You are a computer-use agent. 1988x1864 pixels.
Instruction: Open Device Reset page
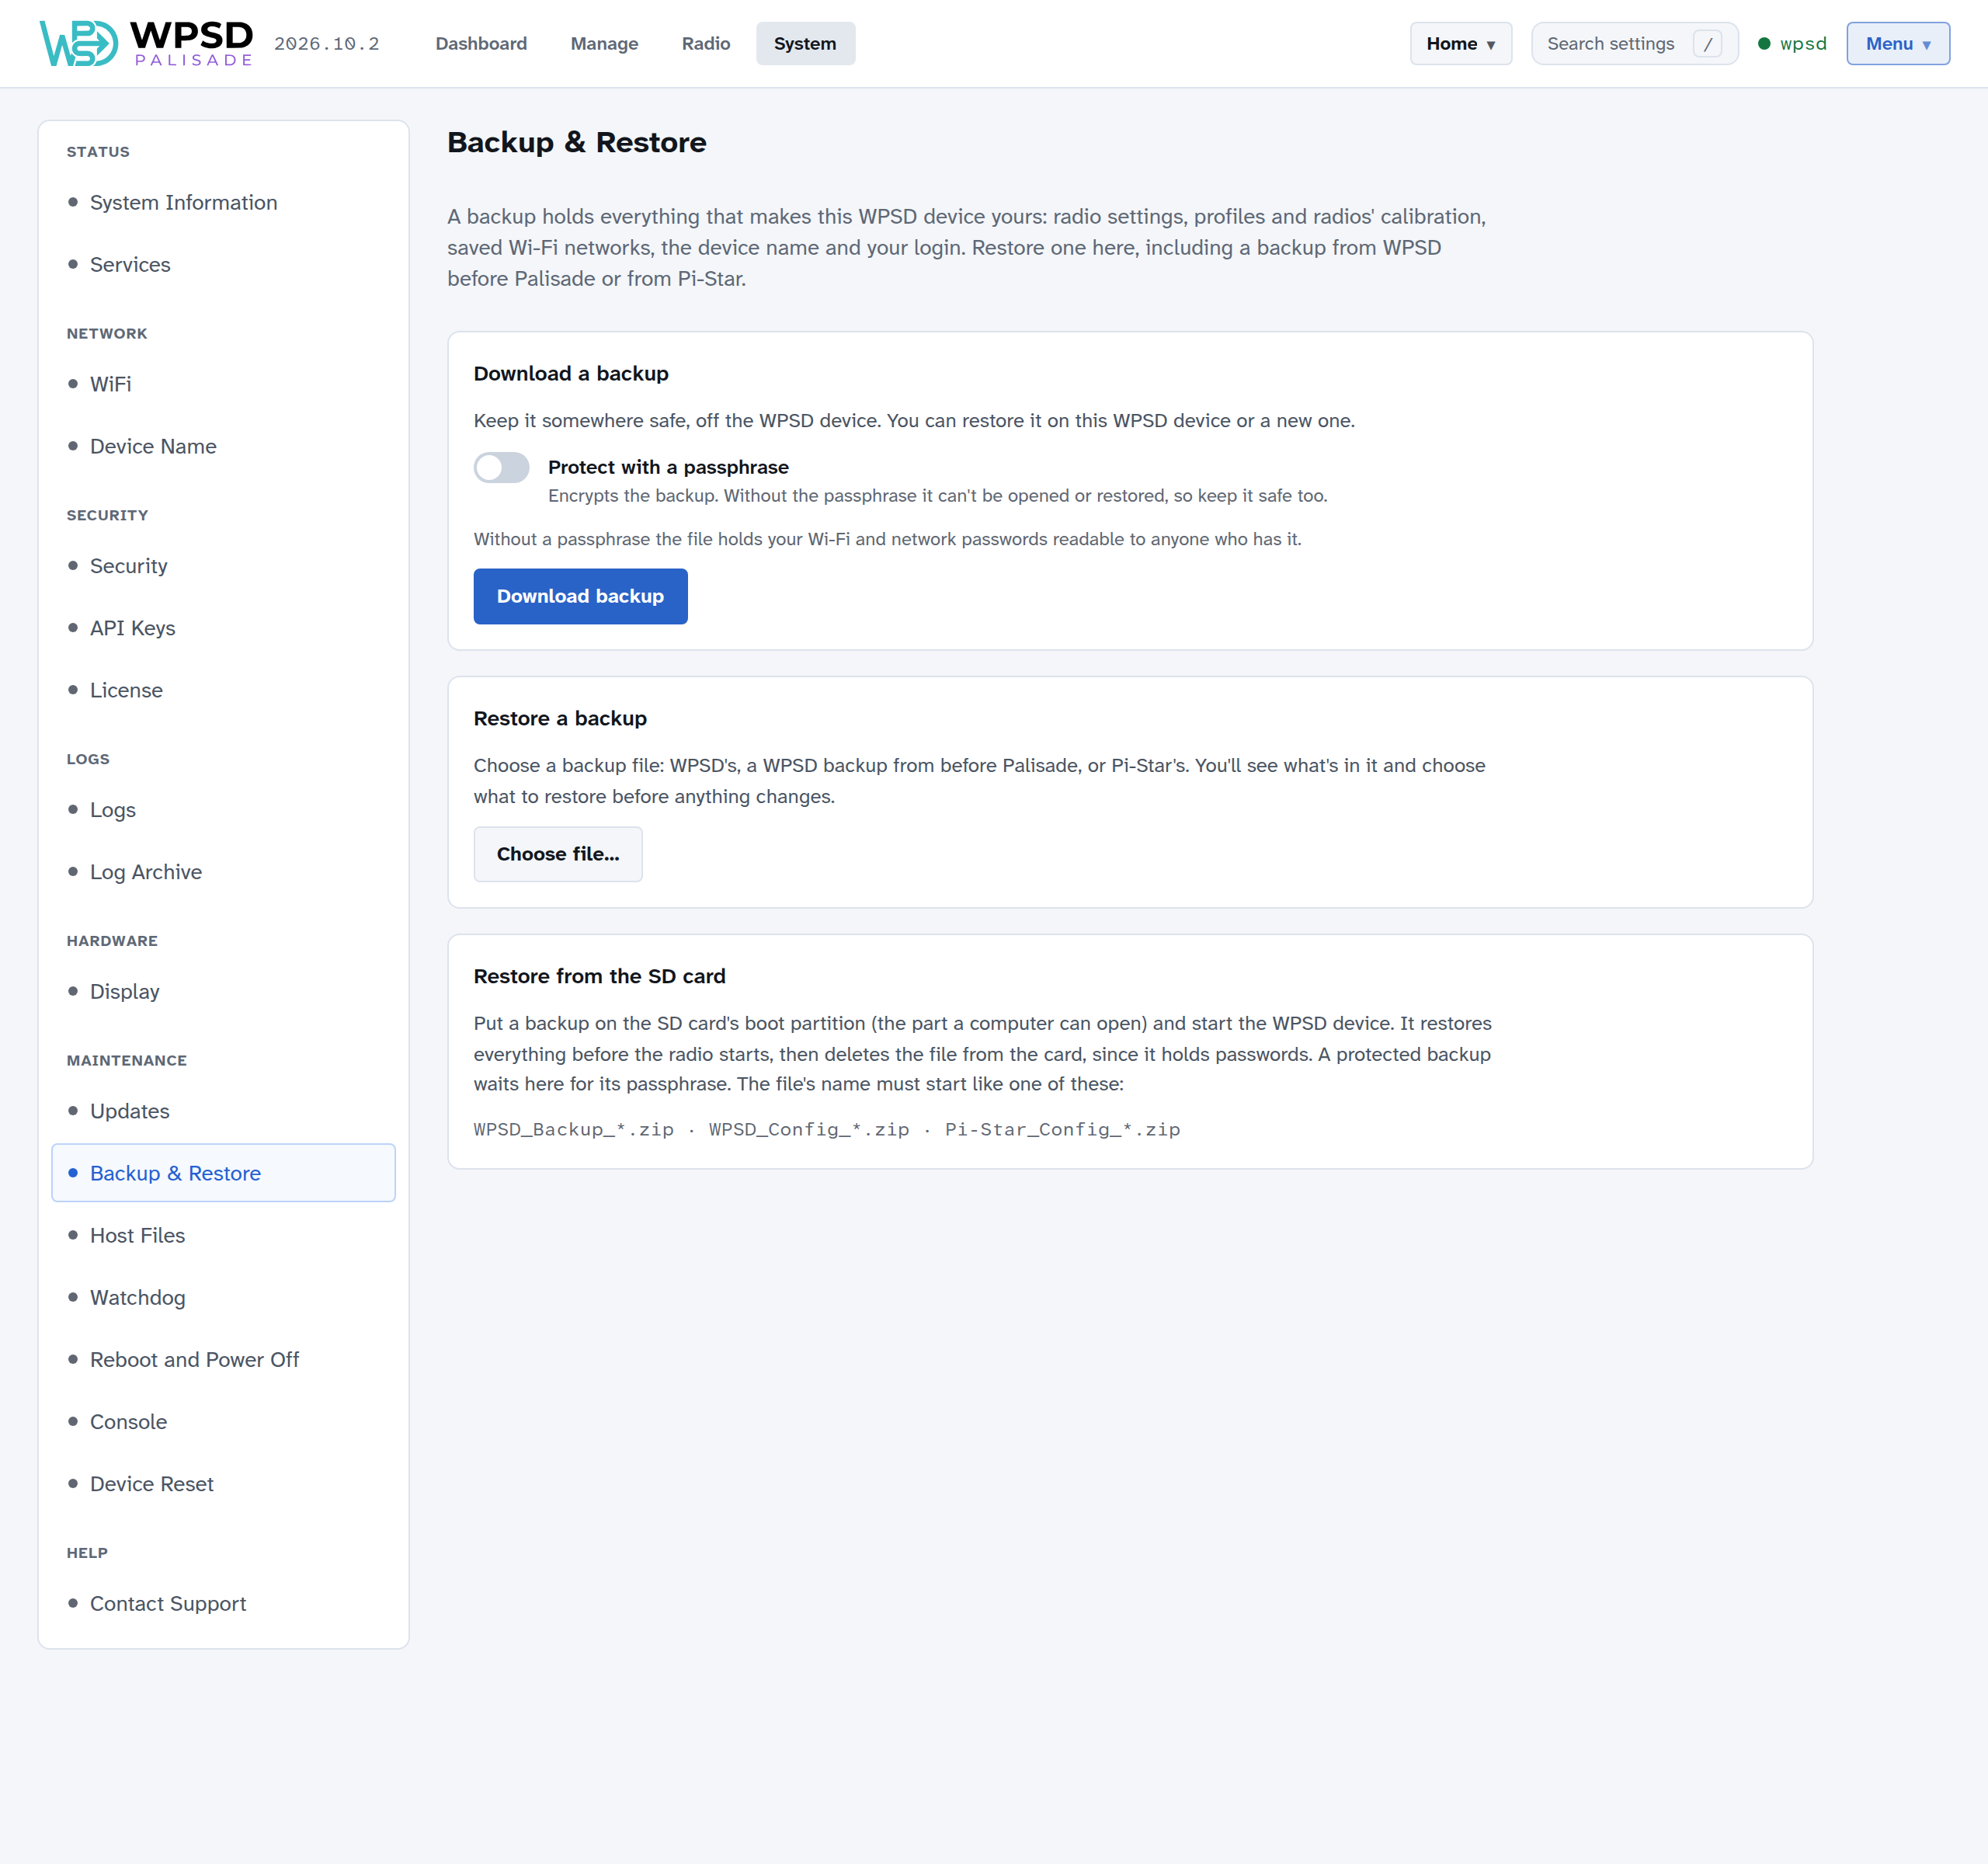pyautogui.click(x=223, y=1484)
